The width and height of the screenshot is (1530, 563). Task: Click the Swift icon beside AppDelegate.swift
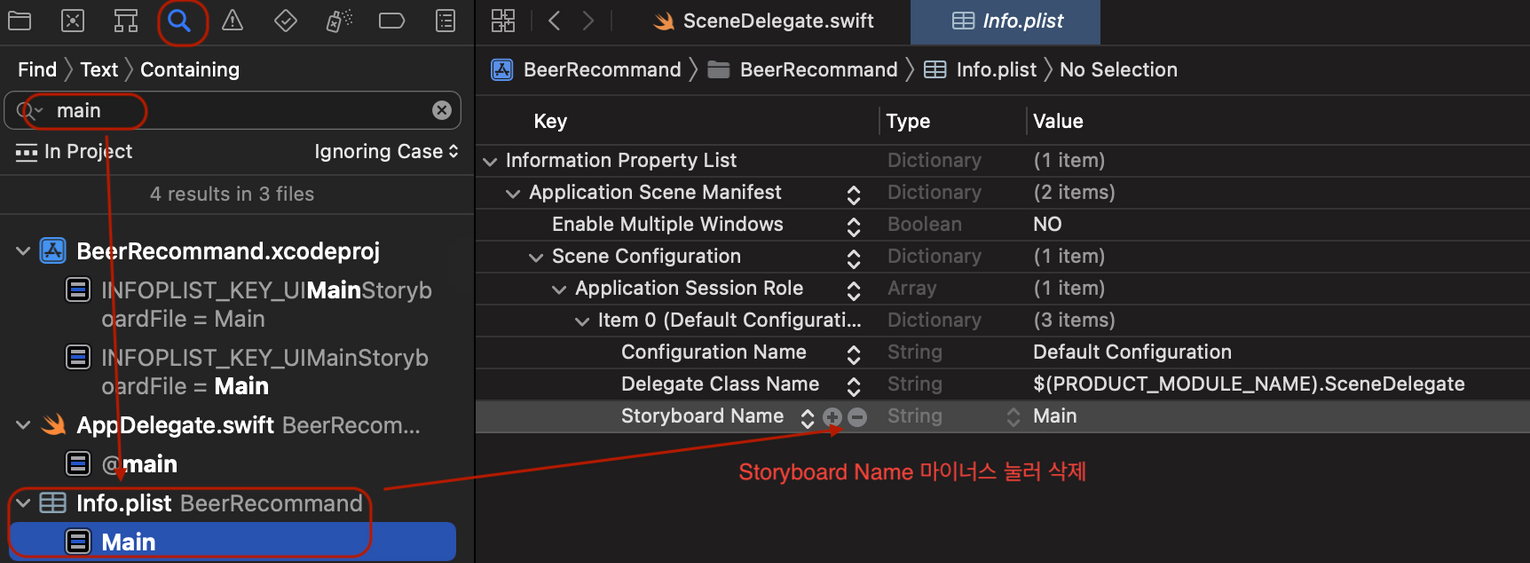tap(53, 425)
